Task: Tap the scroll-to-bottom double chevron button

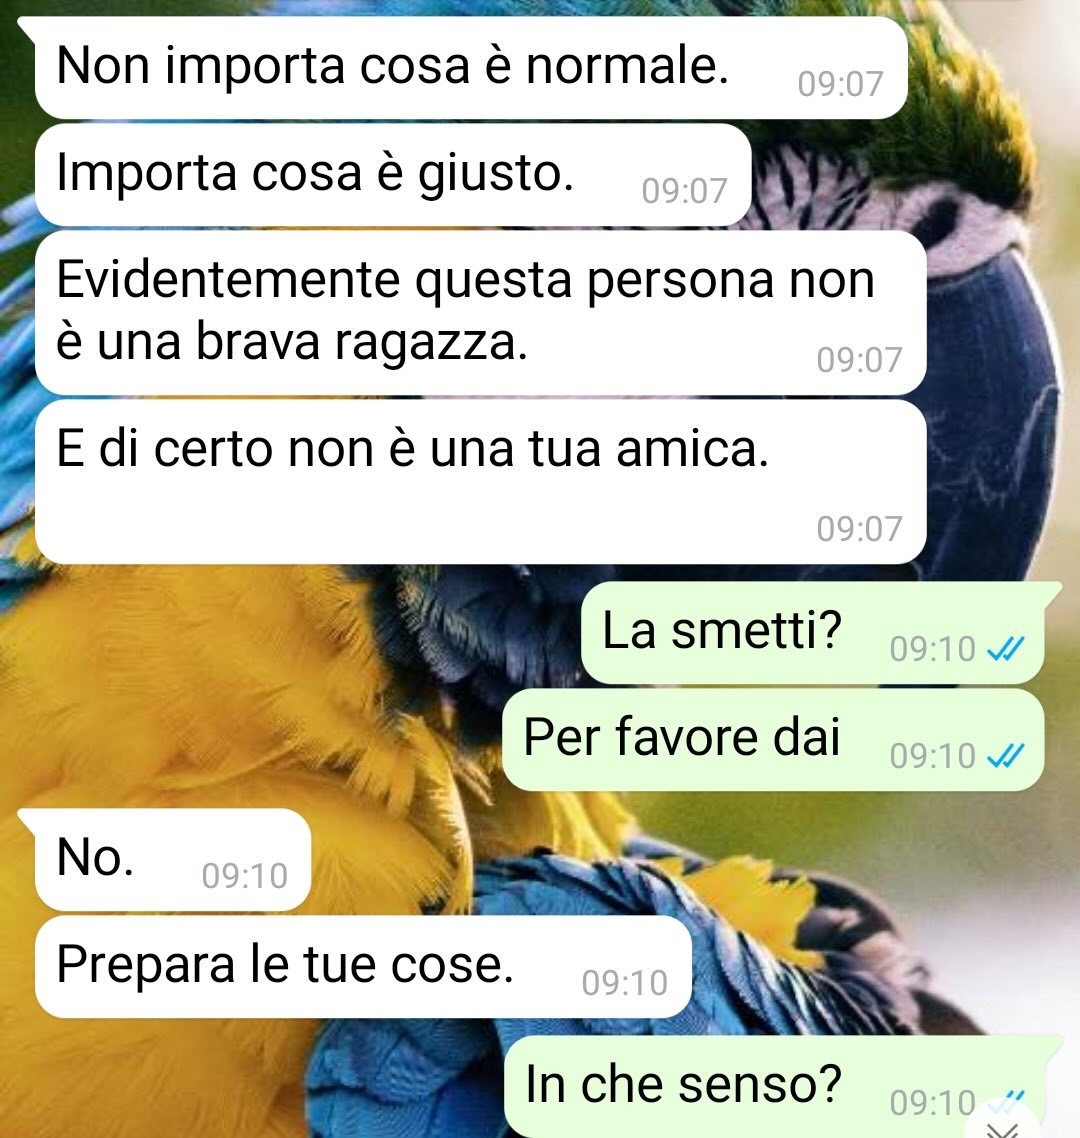Action: pos(1005,1127)
